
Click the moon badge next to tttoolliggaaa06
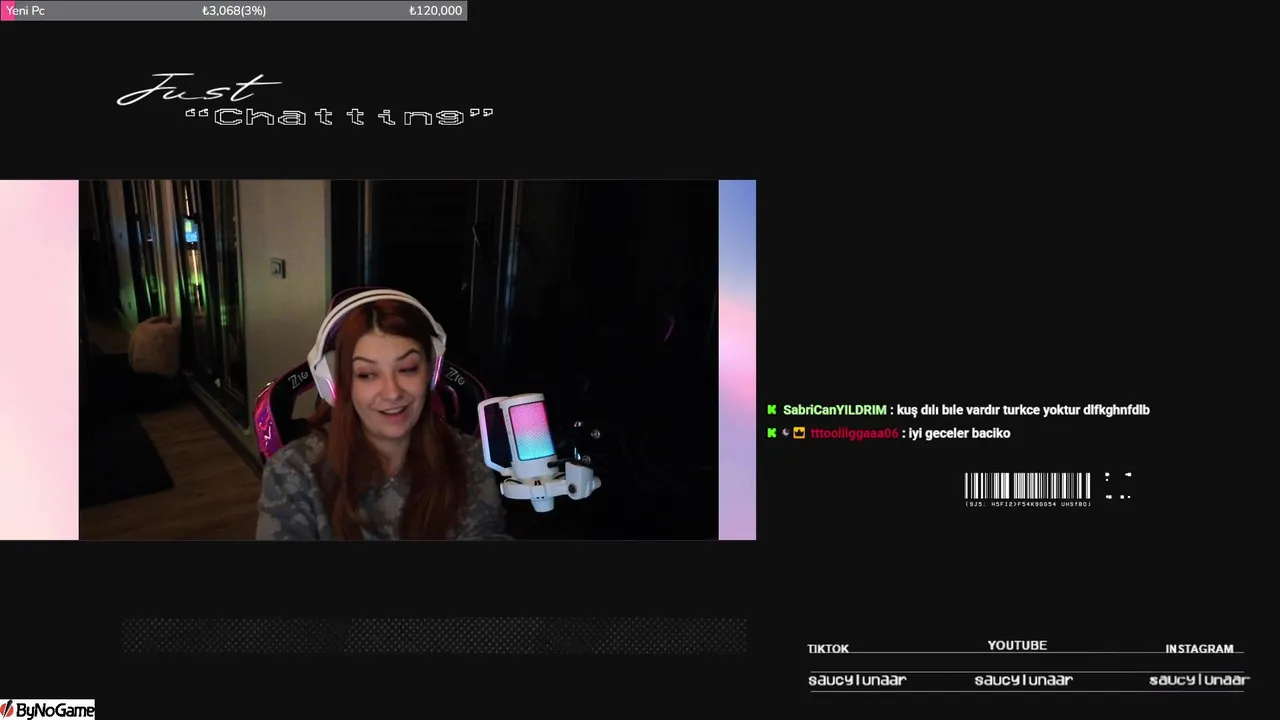[x=785, y=433]
